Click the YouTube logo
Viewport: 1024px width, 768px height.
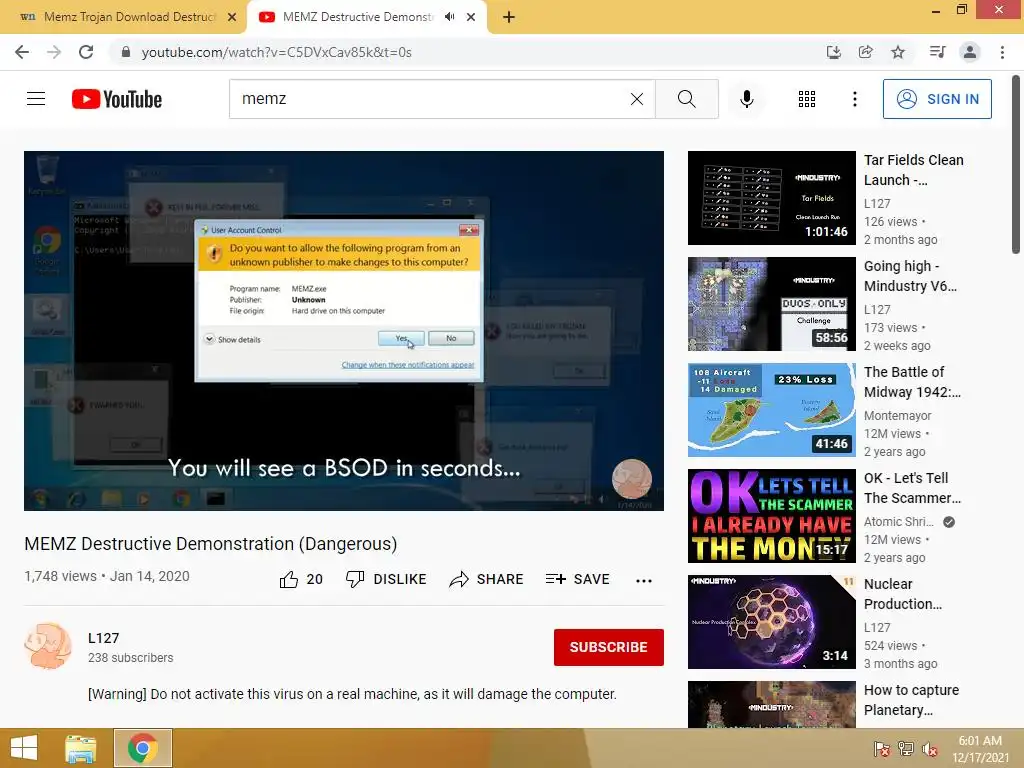pos(117,99)
